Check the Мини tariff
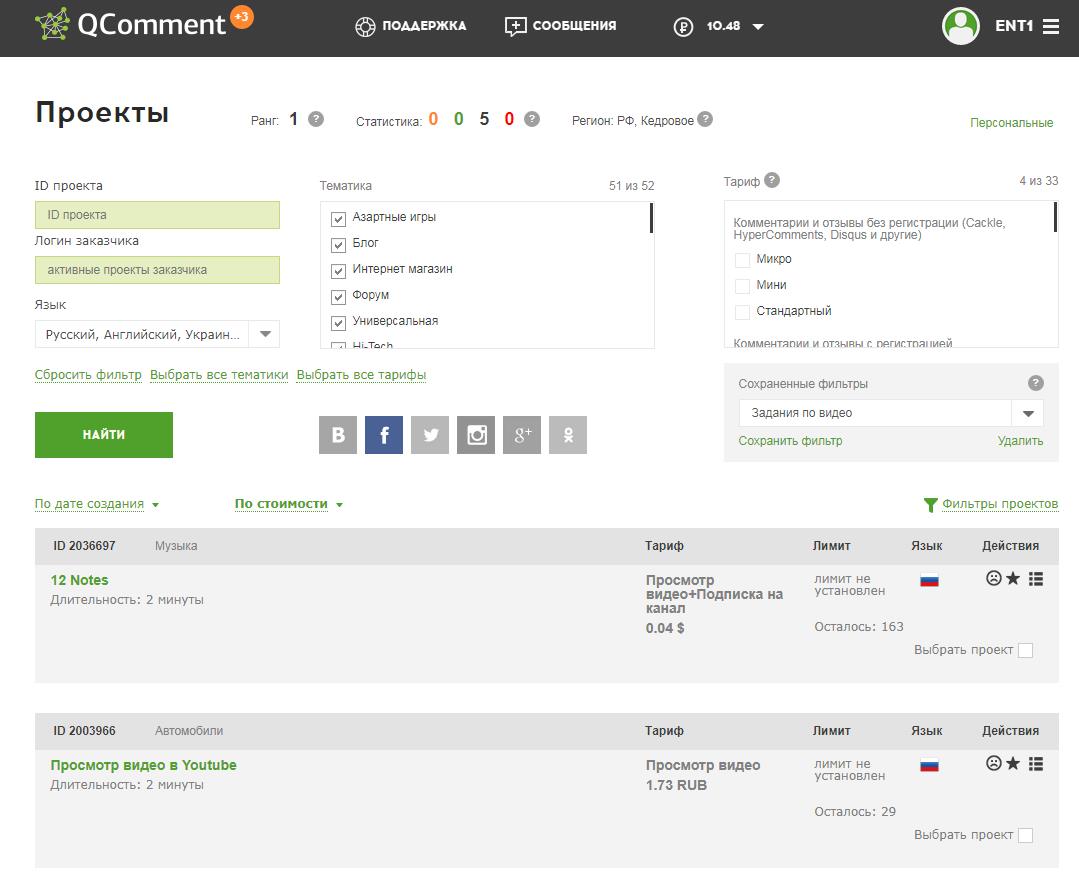The width and height of the screenshot is (1079, 881). coord(743,286)
